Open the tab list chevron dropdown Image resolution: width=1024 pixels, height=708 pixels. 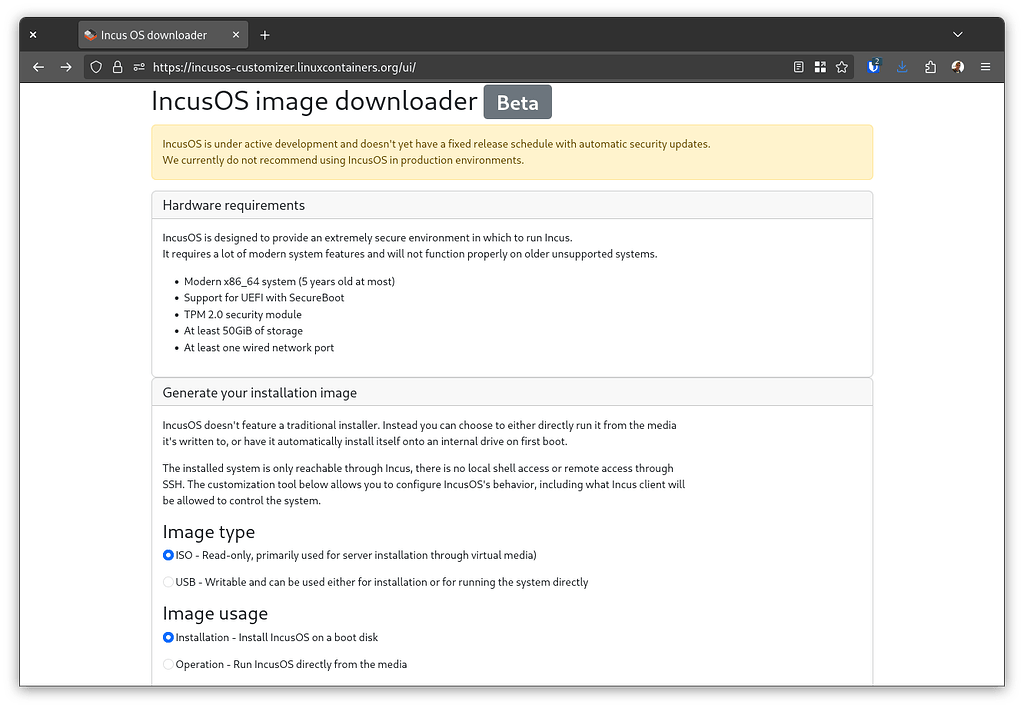pyautogui.click(x=958, y=34)
